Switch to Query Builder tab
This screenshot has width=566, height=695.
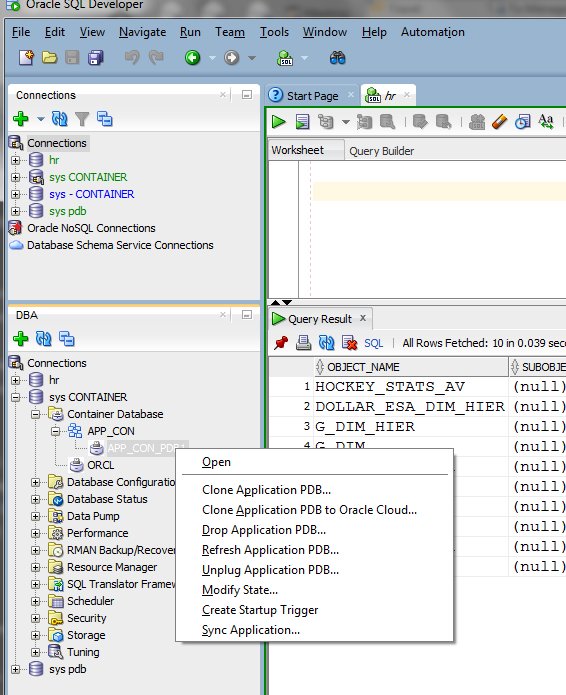tap(381, 151)
